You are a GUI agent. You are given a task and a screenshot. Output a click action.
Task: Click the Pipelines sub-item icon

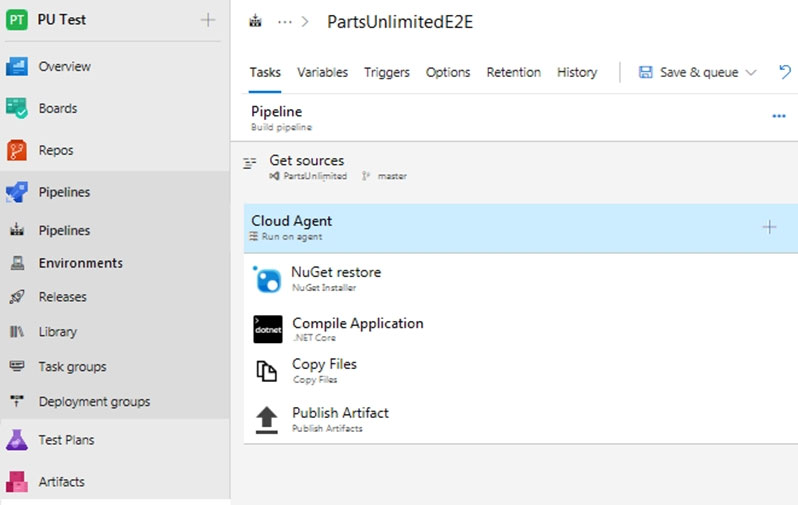pyautogui.click(x=17, y=230)
